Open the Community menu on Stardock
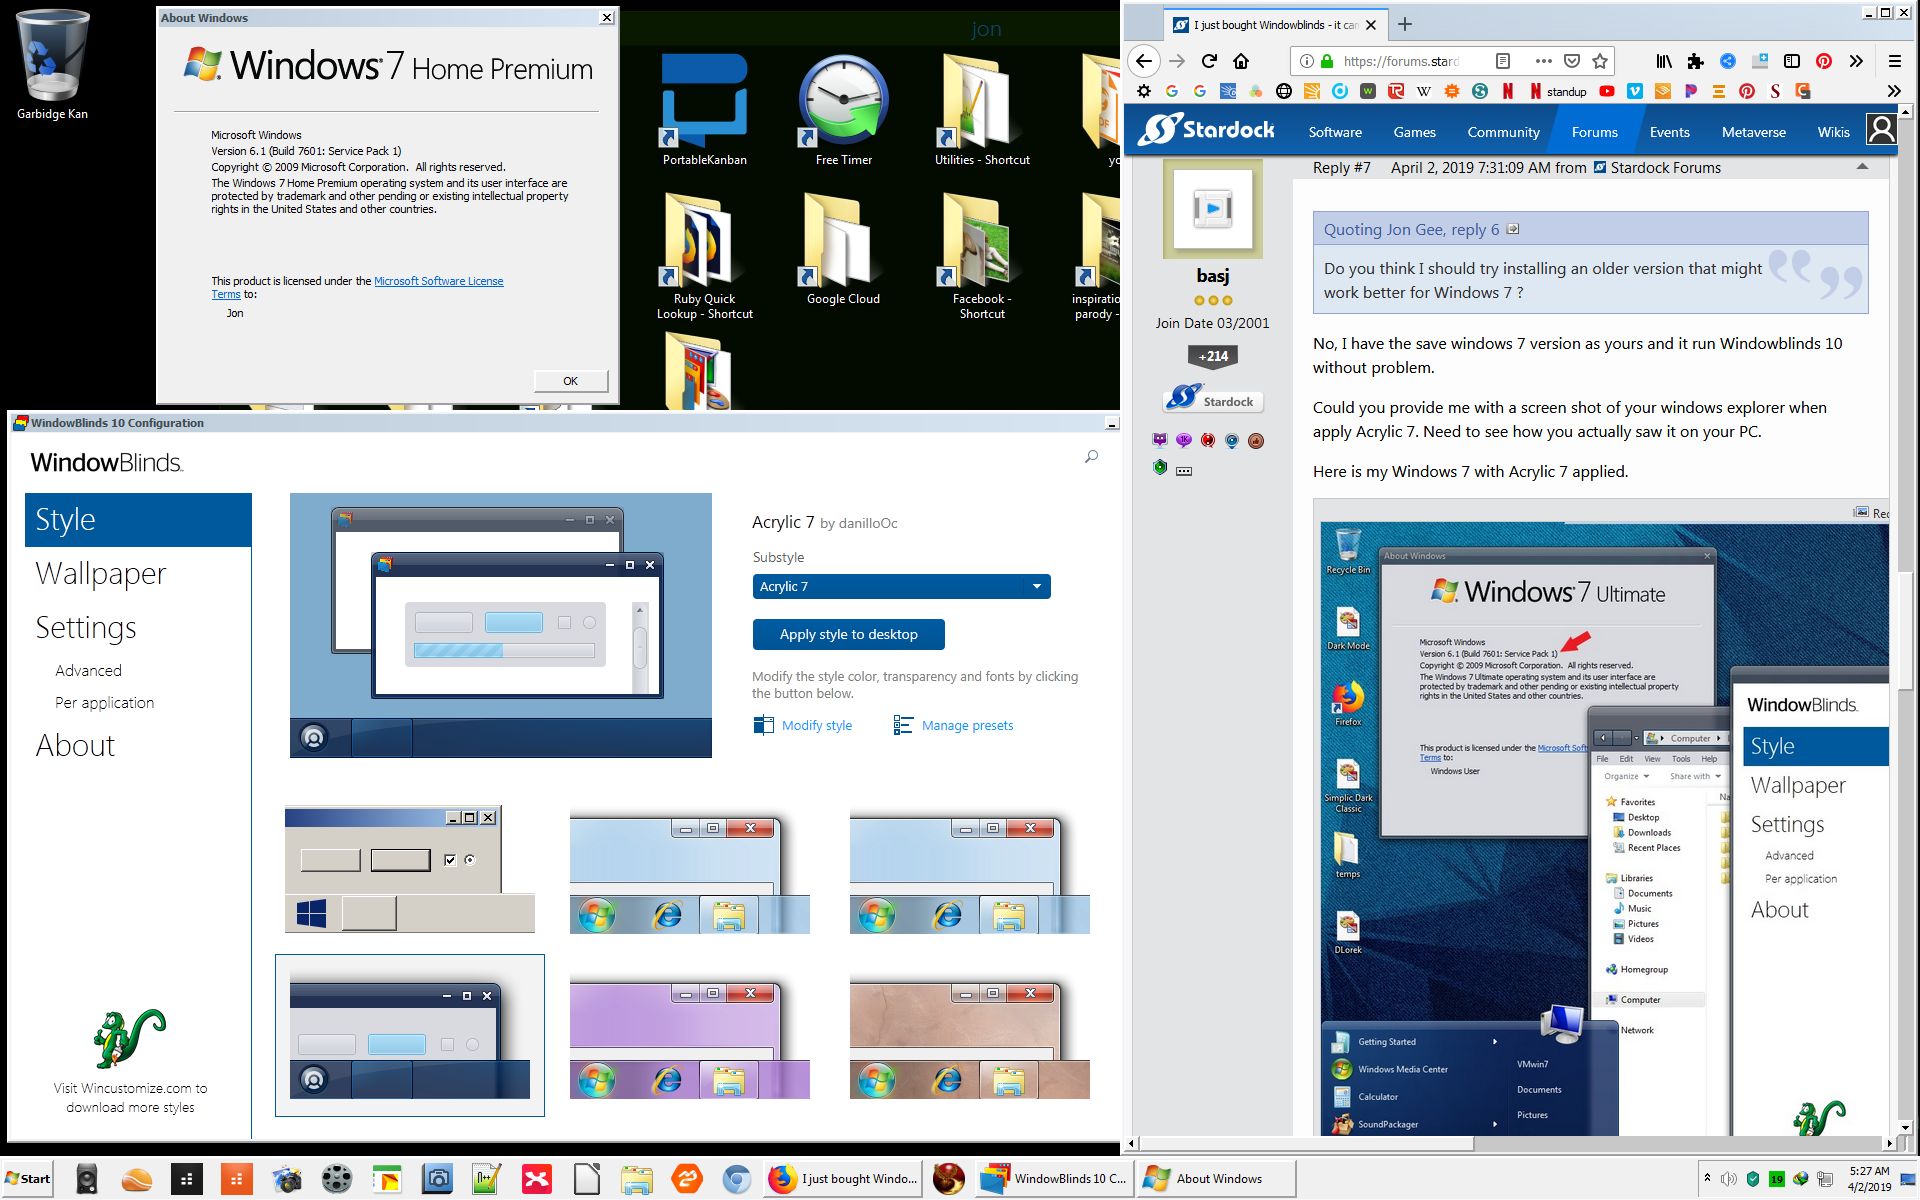The height and width of the screenshot is (1200, 1920). [x=1503, y=132]
